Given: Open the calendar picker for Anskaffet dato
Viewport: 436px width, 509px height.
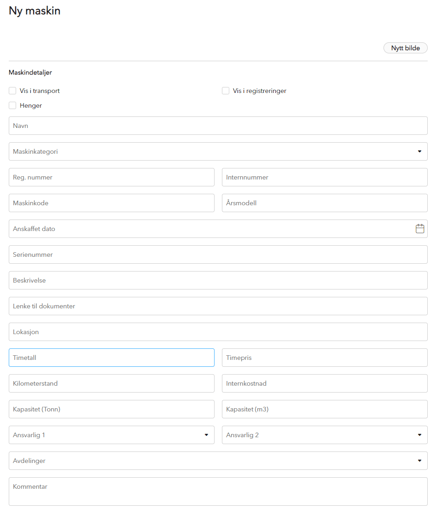Looking at the screenshot, I should [x=420, y=229].
